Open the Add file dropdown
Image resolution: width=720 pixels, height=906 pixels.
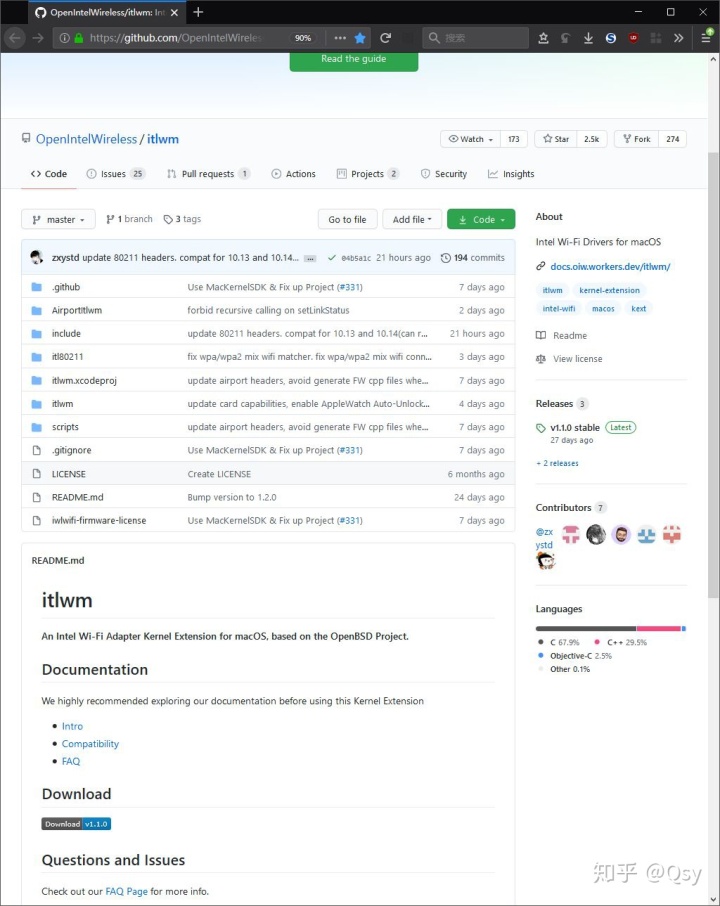412,220
